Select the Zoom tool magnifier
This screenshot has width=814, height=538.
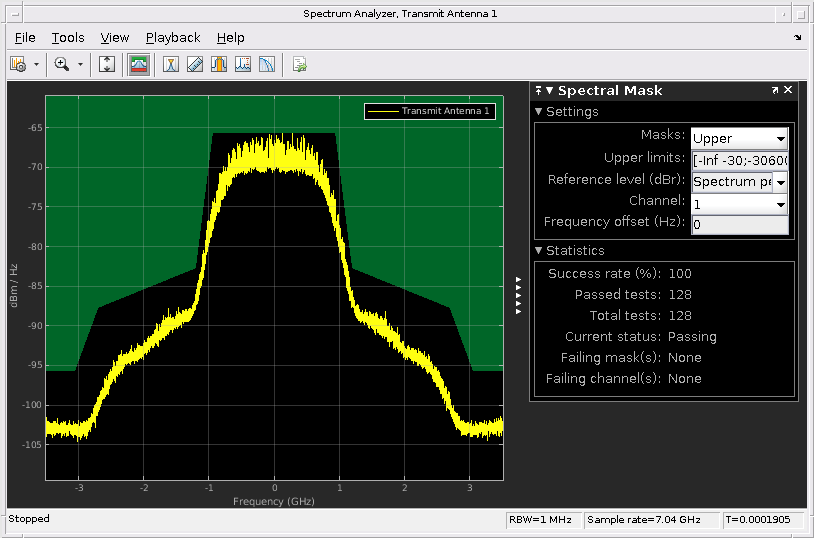[61, 64]
